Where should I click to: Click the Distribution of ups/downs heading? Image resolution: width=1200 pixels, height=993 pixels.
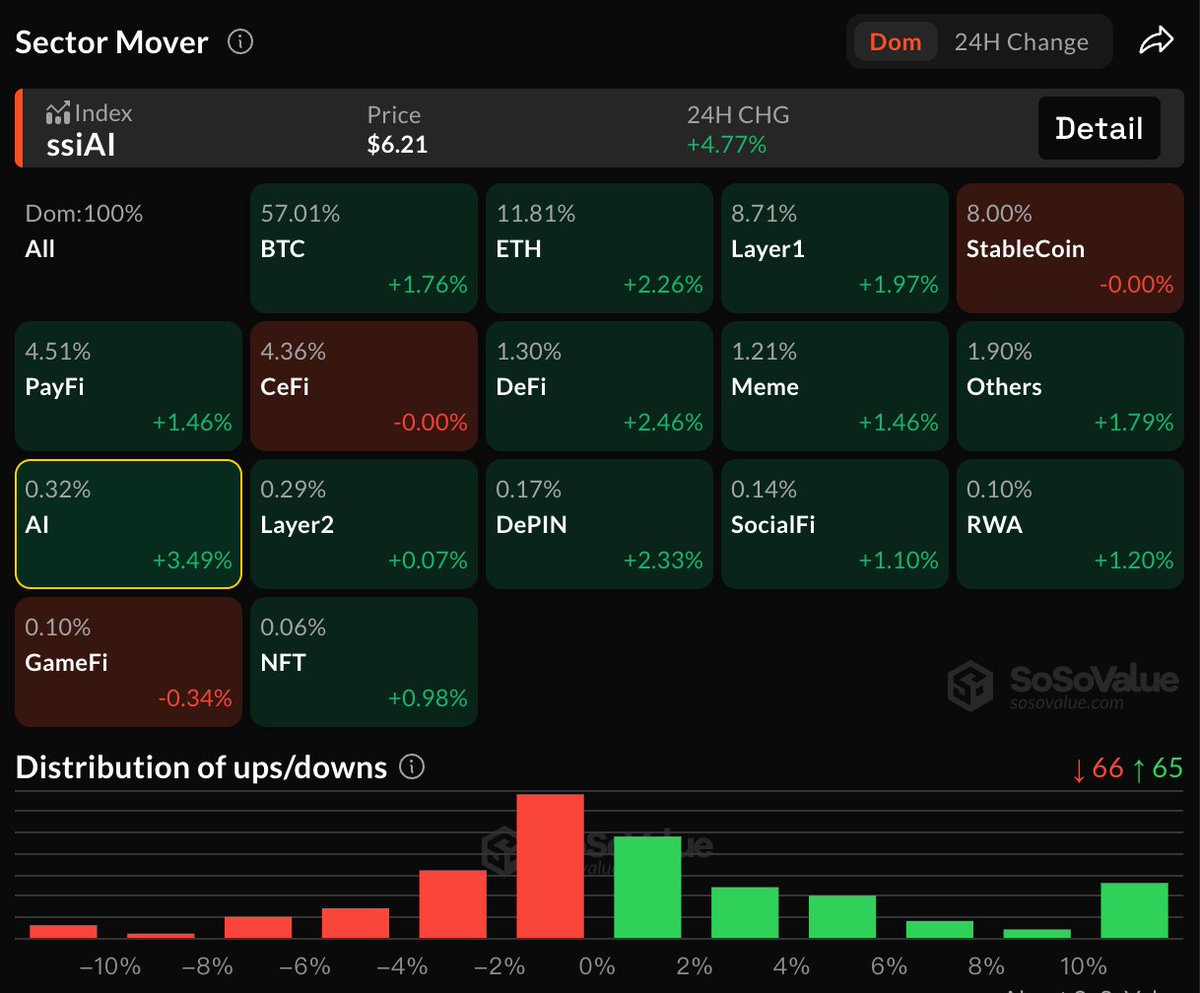pos(201,767)
